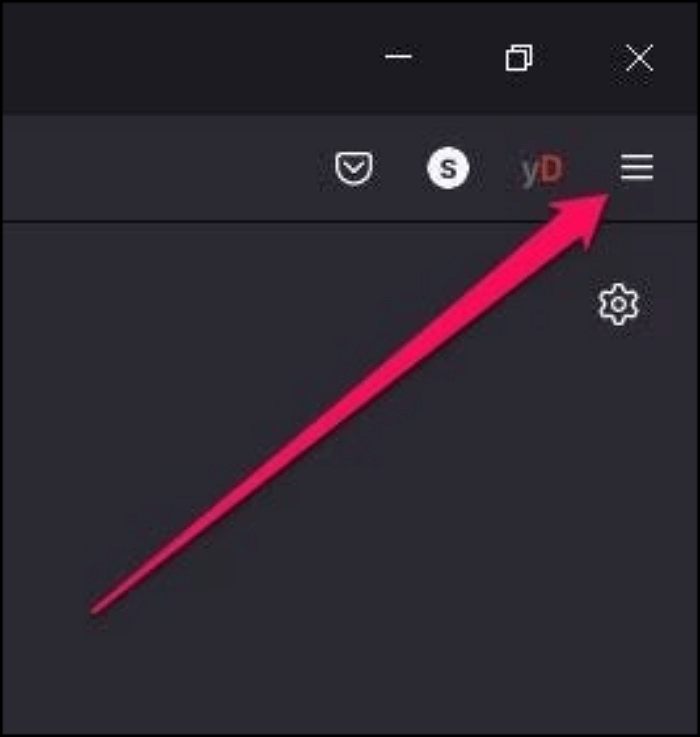Toggle the Pocket shield-shaped toolbar button

point(354,168)
